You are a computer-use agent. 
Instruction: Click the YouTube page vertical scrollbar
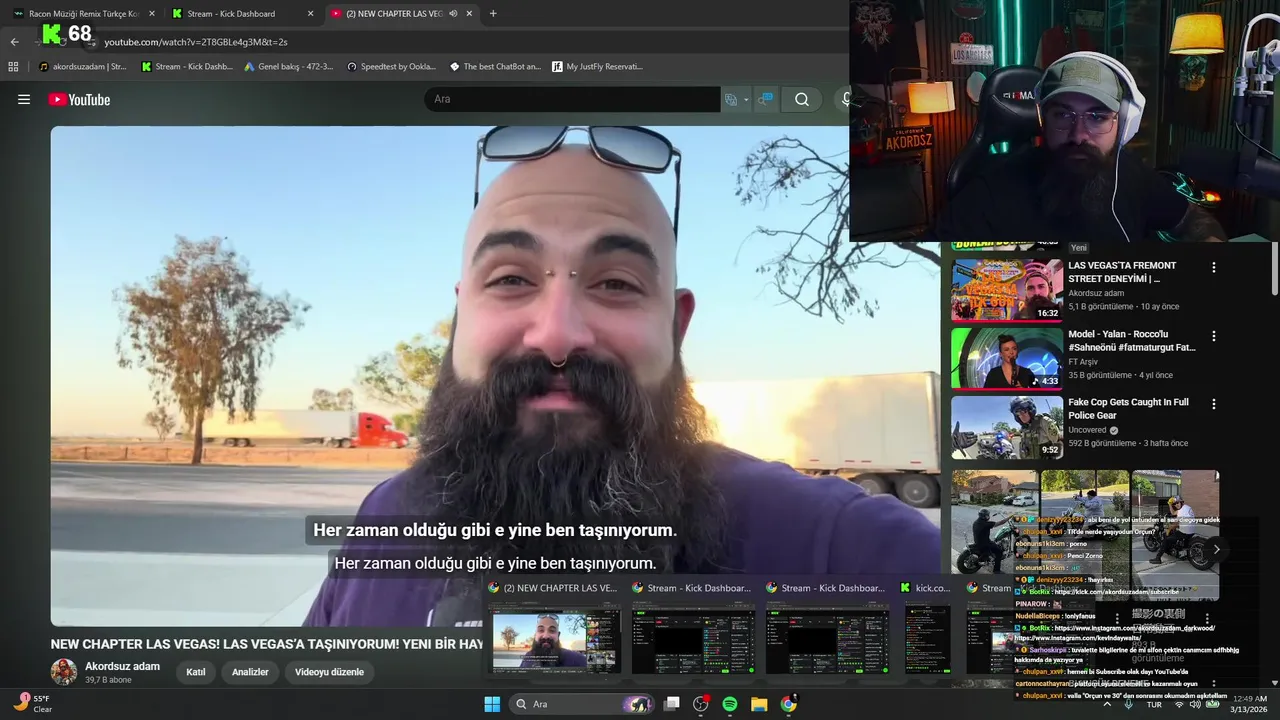(x=1274, y=268)
